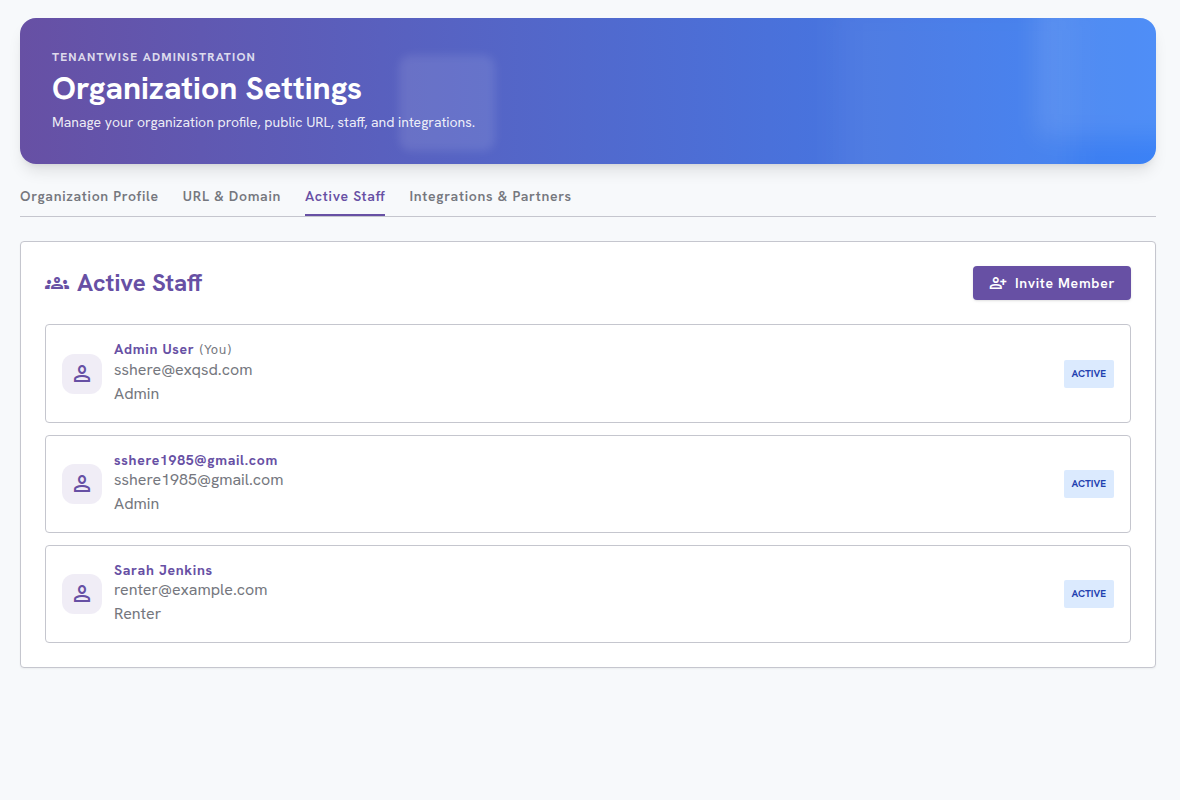The image size is (1180, 800).
Task: Click the Active Staff group icon
Action: [x=57, y=284]
